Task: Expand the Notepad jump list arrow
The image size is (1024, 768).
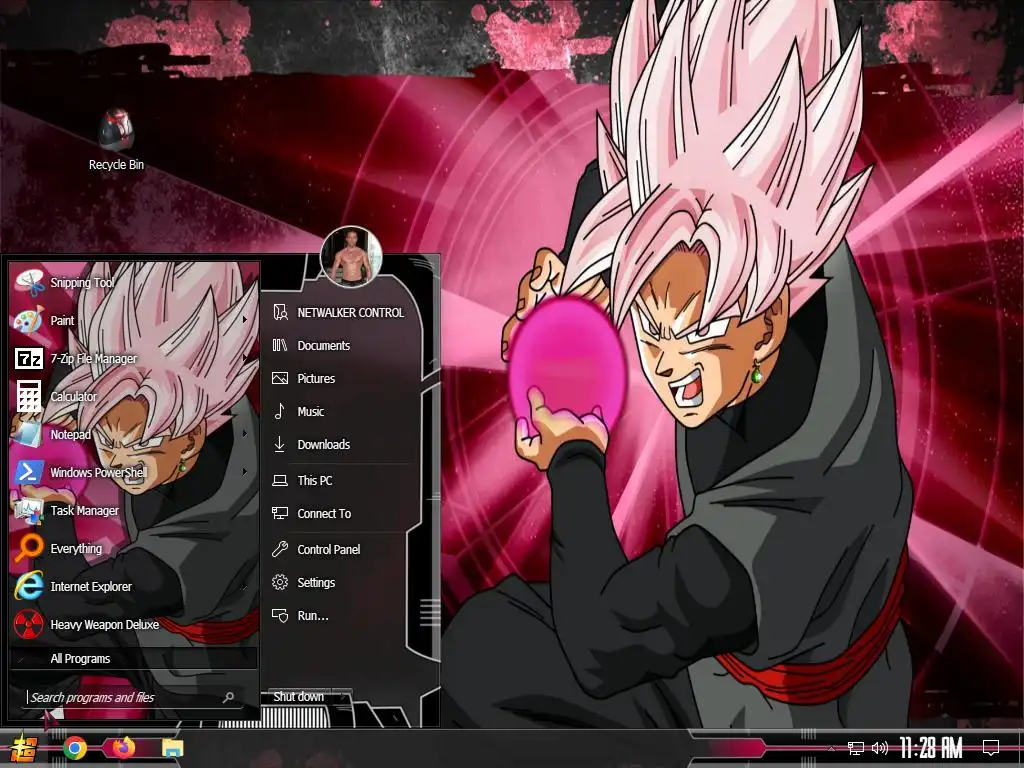Action: click(x=245, y=434)
